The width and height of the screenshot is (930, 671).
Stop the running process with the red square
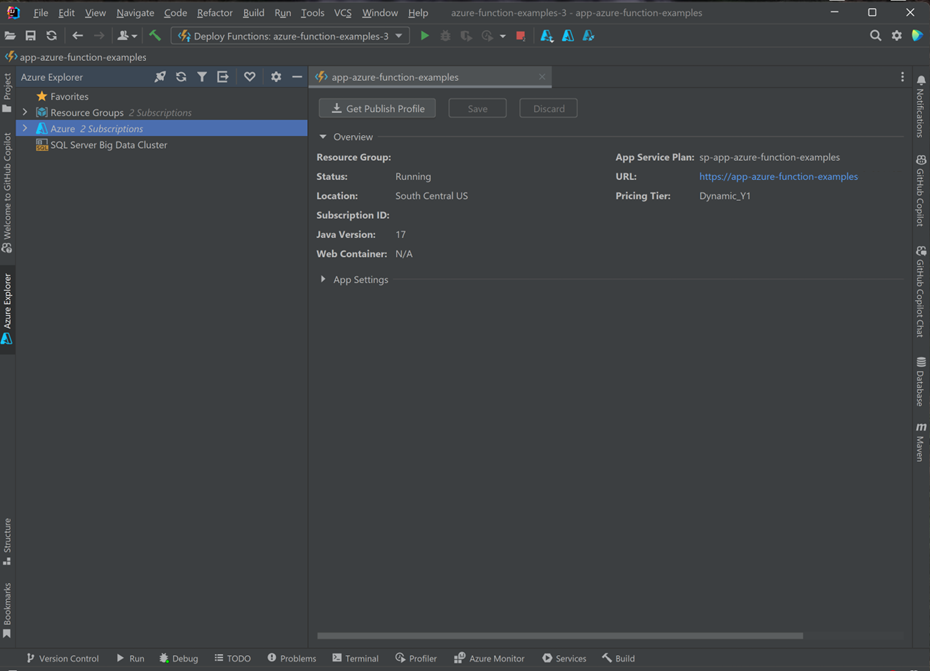(x=520, y=35)
